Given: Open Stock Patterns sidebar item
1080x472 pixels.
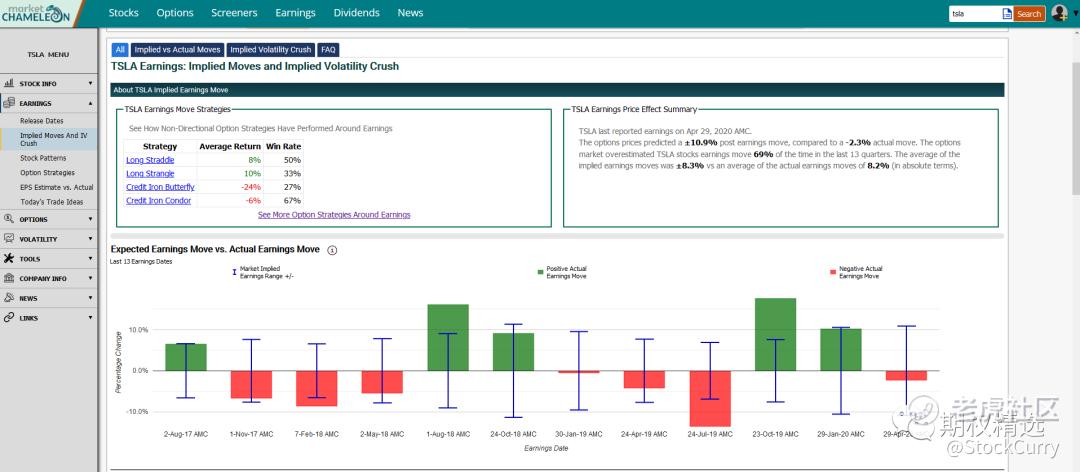Looking at the screenshot, I should coord(43,158).
